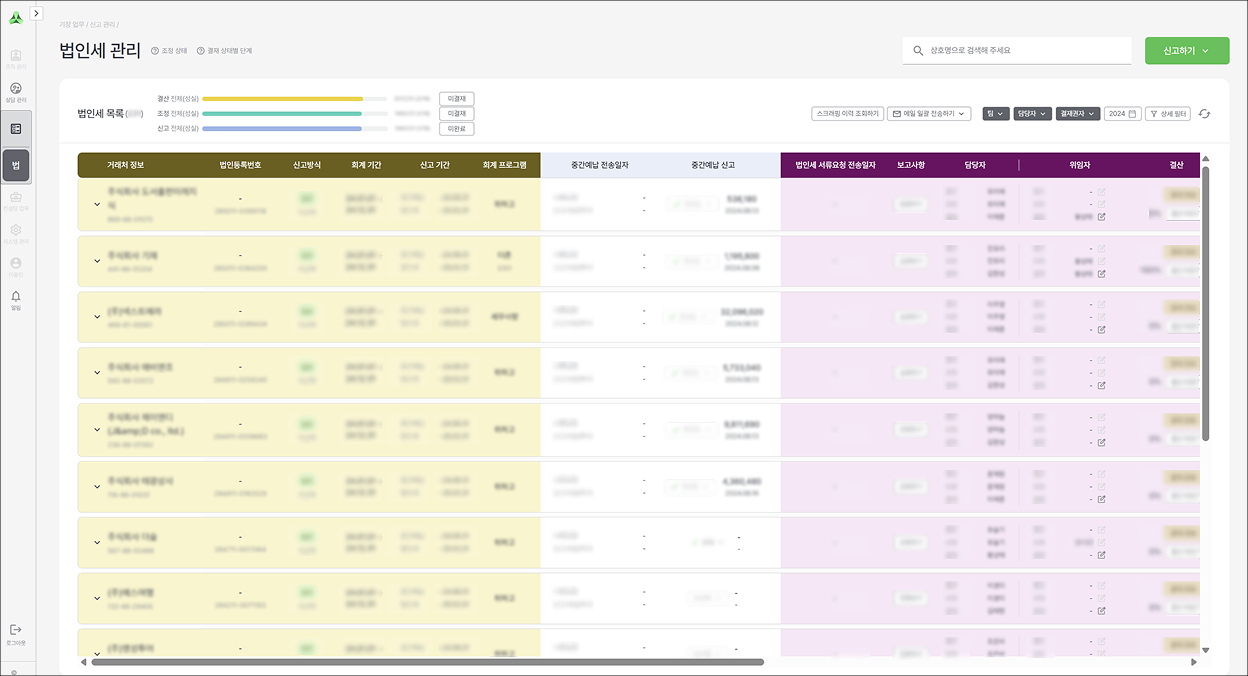Viewport: 1248px width, 676px height.
Task: Expand the first company row chevron
Action: tap(97, 204)
